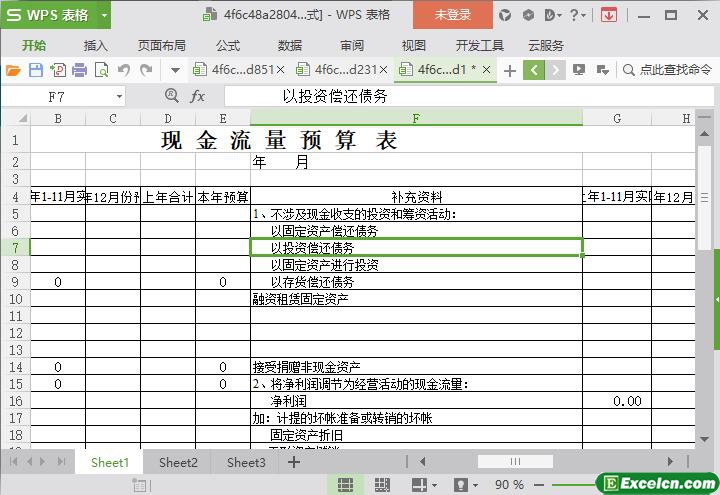Open the 云服务 ribbon tab

click(546, 45)
